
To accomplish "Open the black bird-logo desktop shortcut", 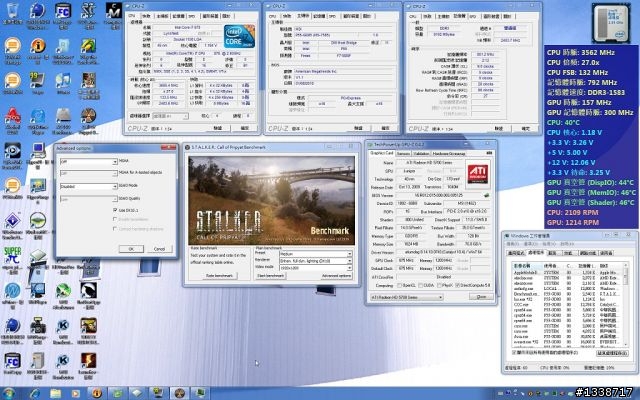I will (88, 291).
